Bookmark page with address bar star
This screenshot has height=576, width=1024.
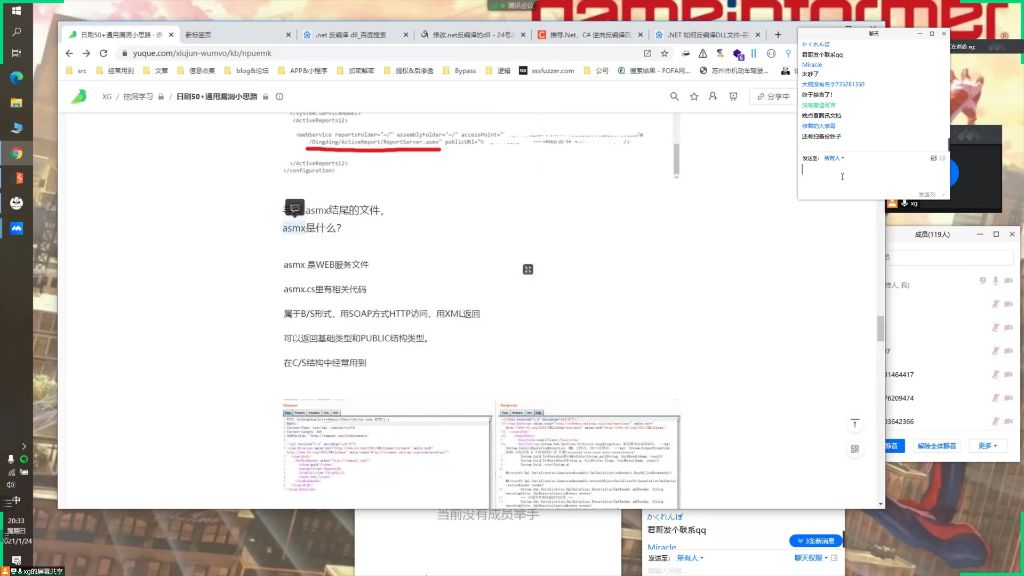[x=664, y=54]
